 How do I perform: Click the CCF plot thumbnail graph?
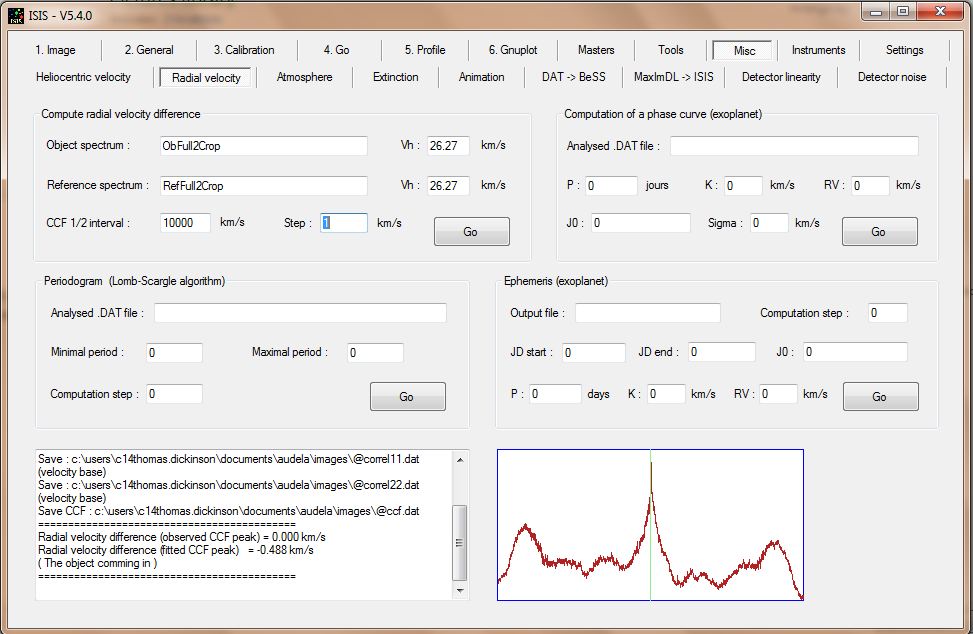[x=650, y=525]
